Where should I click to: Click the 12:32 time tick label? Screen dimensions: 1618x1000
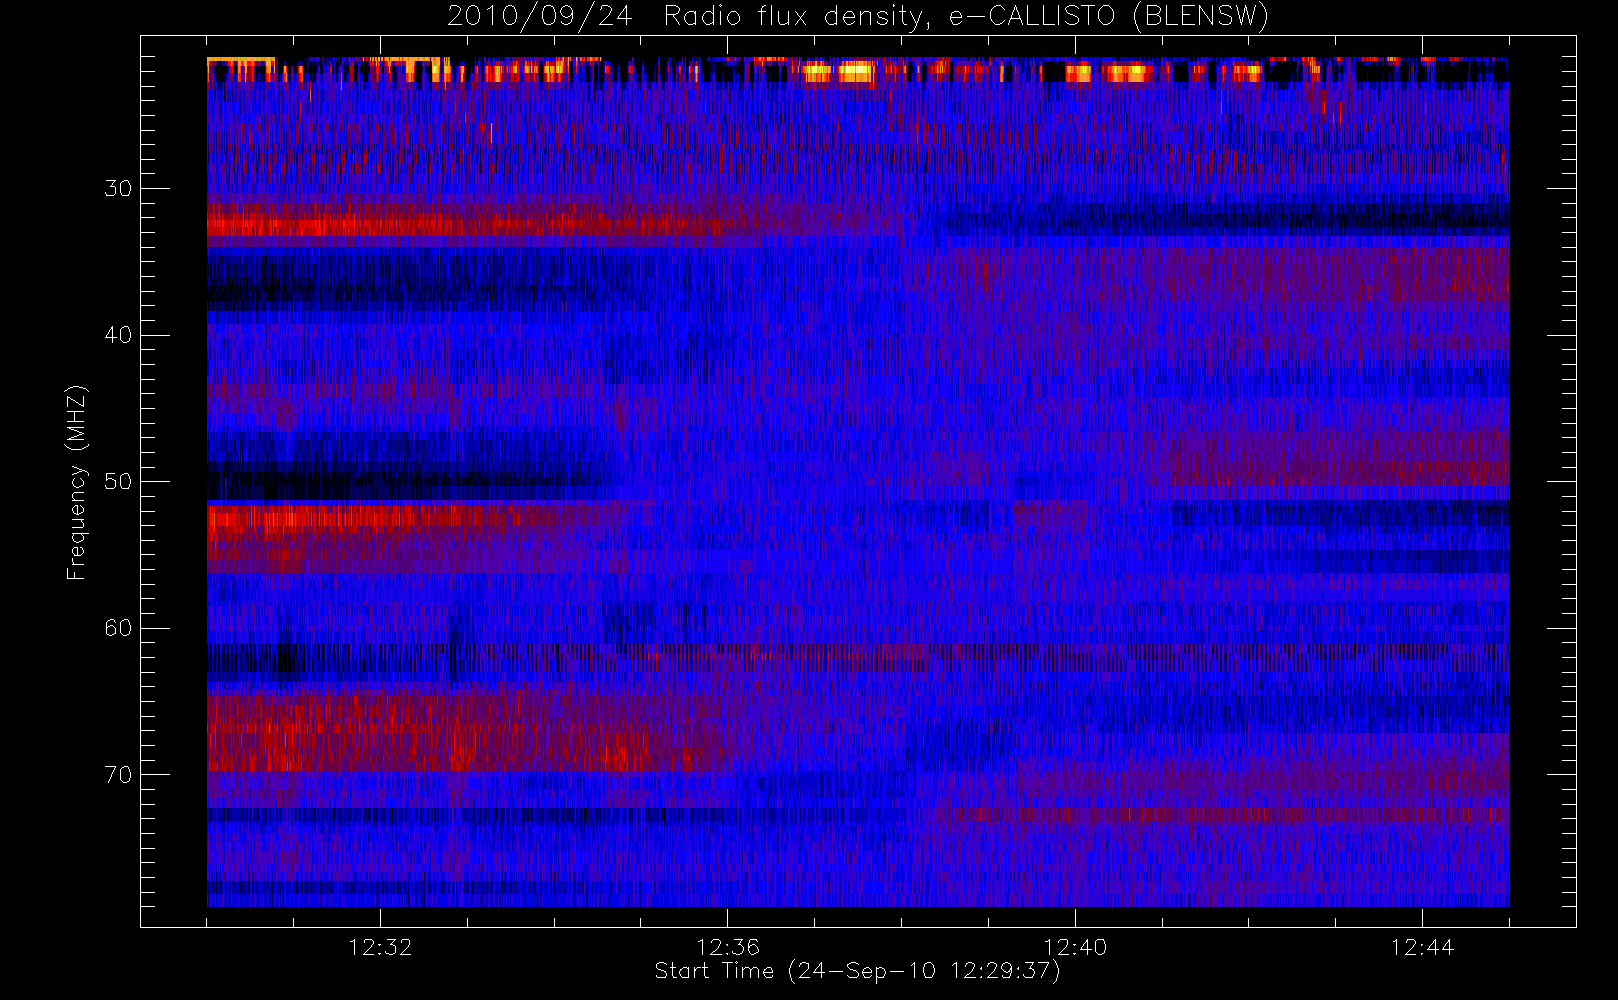click(x=380, y=946)
